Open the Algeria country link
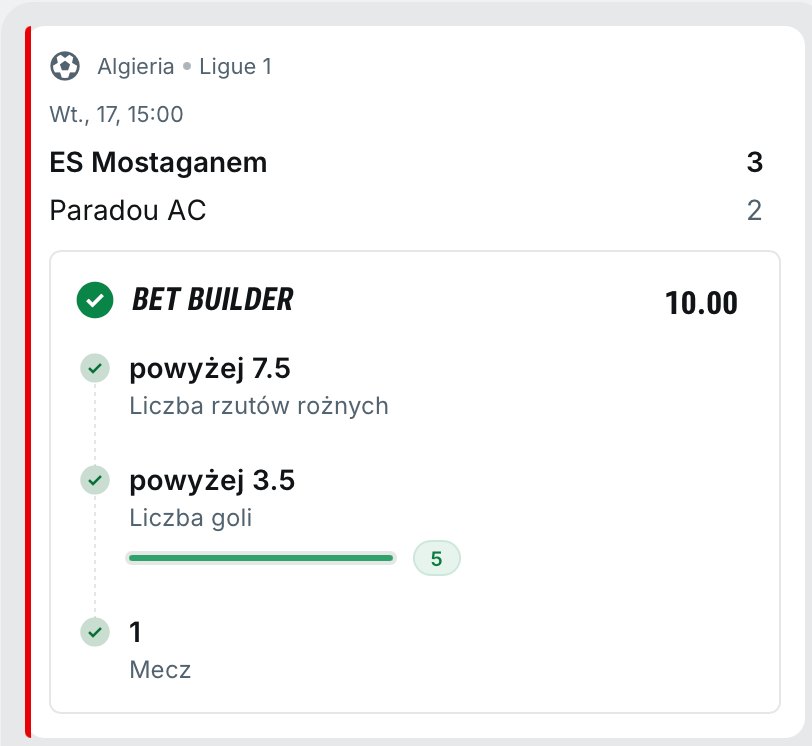This screenshot has width=812, height=746. (136, 67)
